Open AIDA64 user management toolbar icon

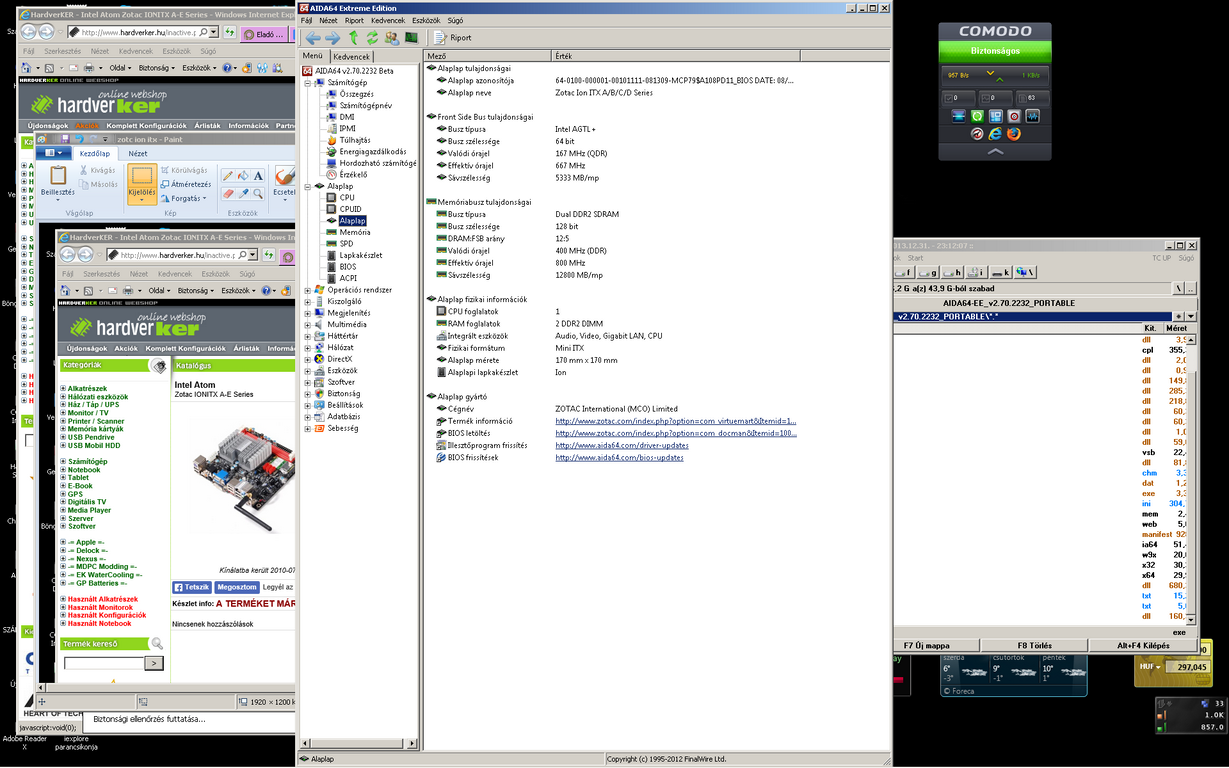click(391, 38)
